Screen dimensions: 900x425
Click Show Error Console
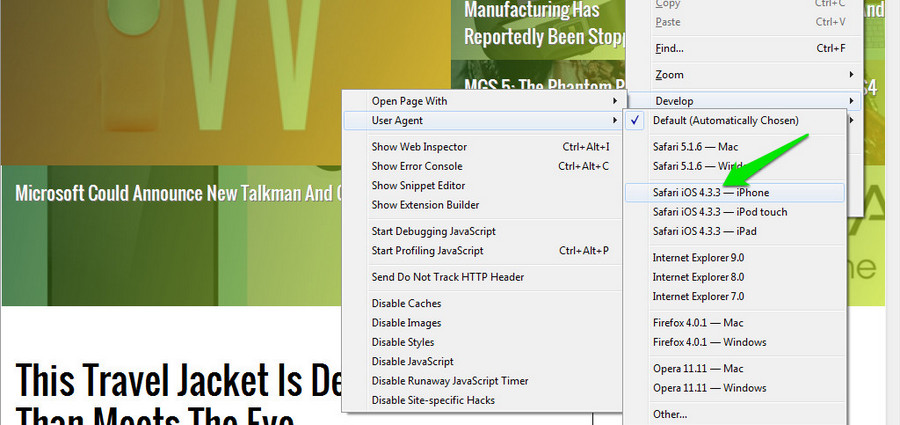pos(482,166)
